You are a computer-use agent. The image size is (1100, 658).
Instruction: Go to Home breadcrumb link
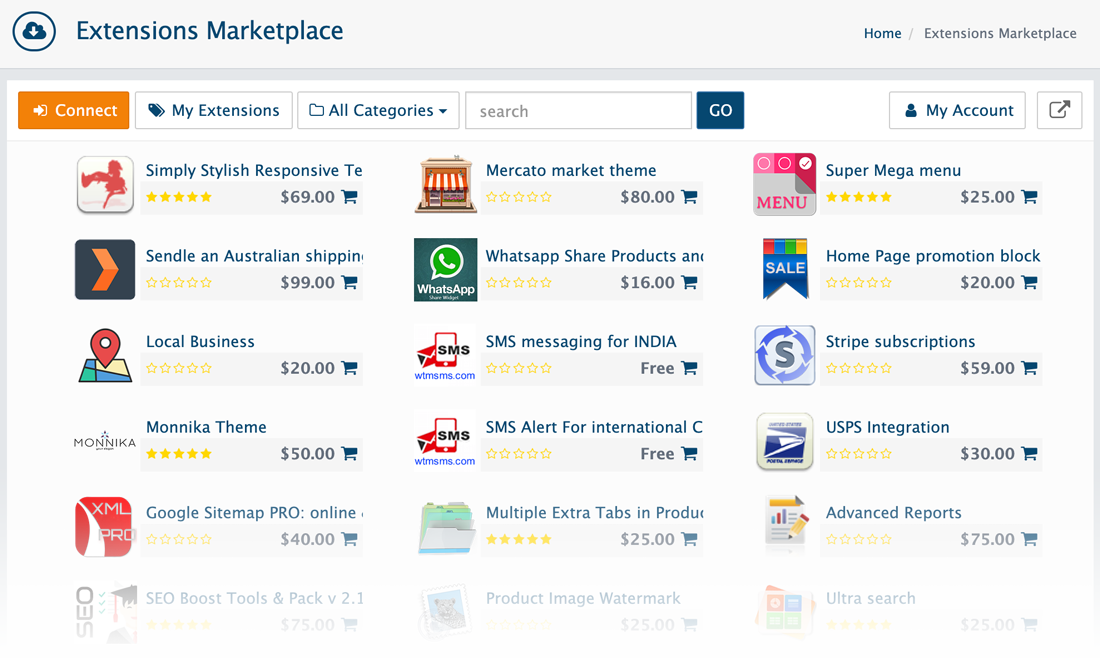[882, 33]
